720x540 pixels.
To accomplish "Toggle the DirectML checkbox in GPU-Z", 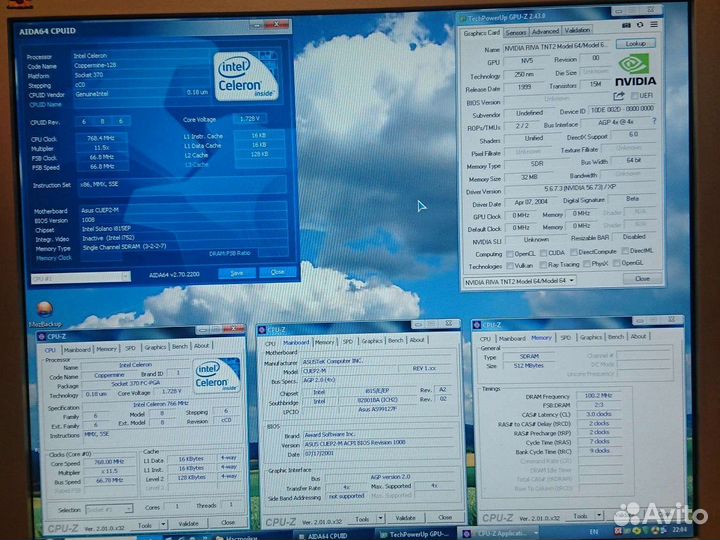I will coord(625,251).
